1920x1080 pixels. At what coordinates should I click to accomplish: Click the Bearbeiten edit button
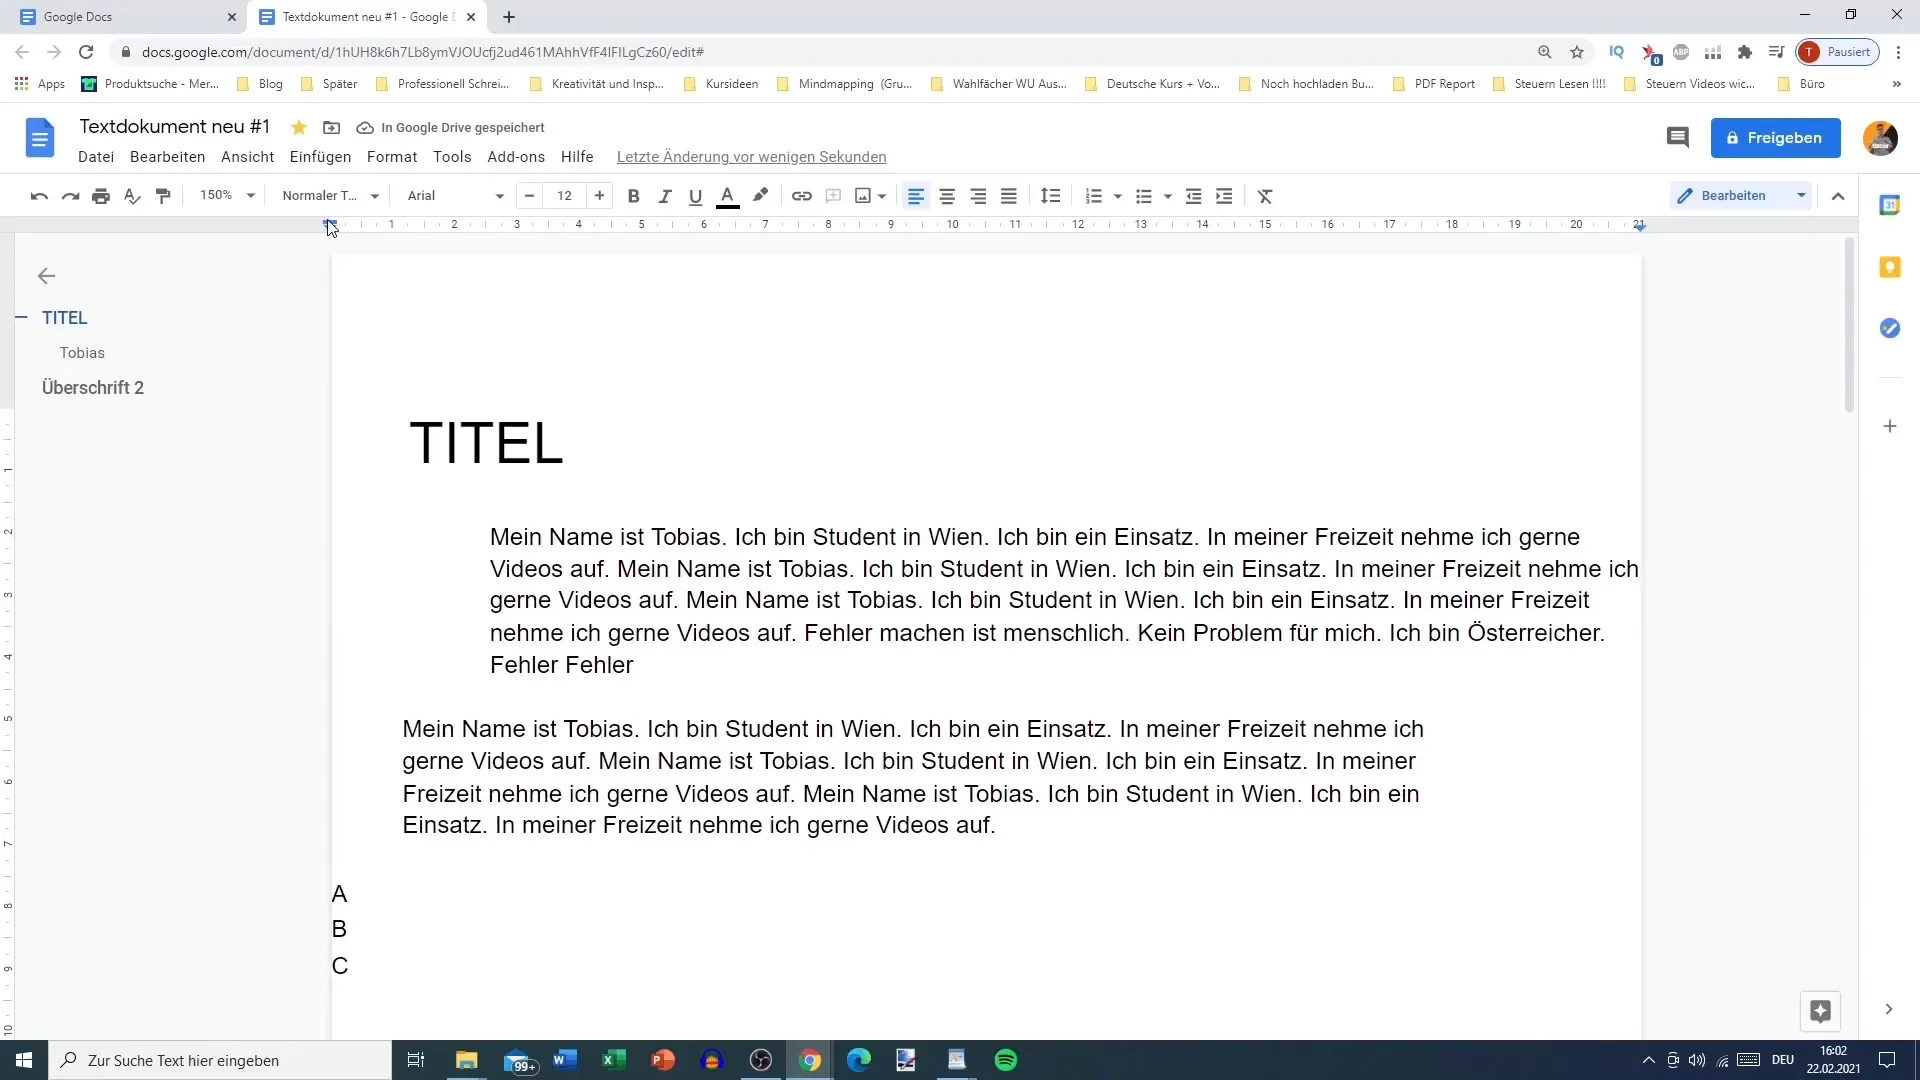(1734, 195)
